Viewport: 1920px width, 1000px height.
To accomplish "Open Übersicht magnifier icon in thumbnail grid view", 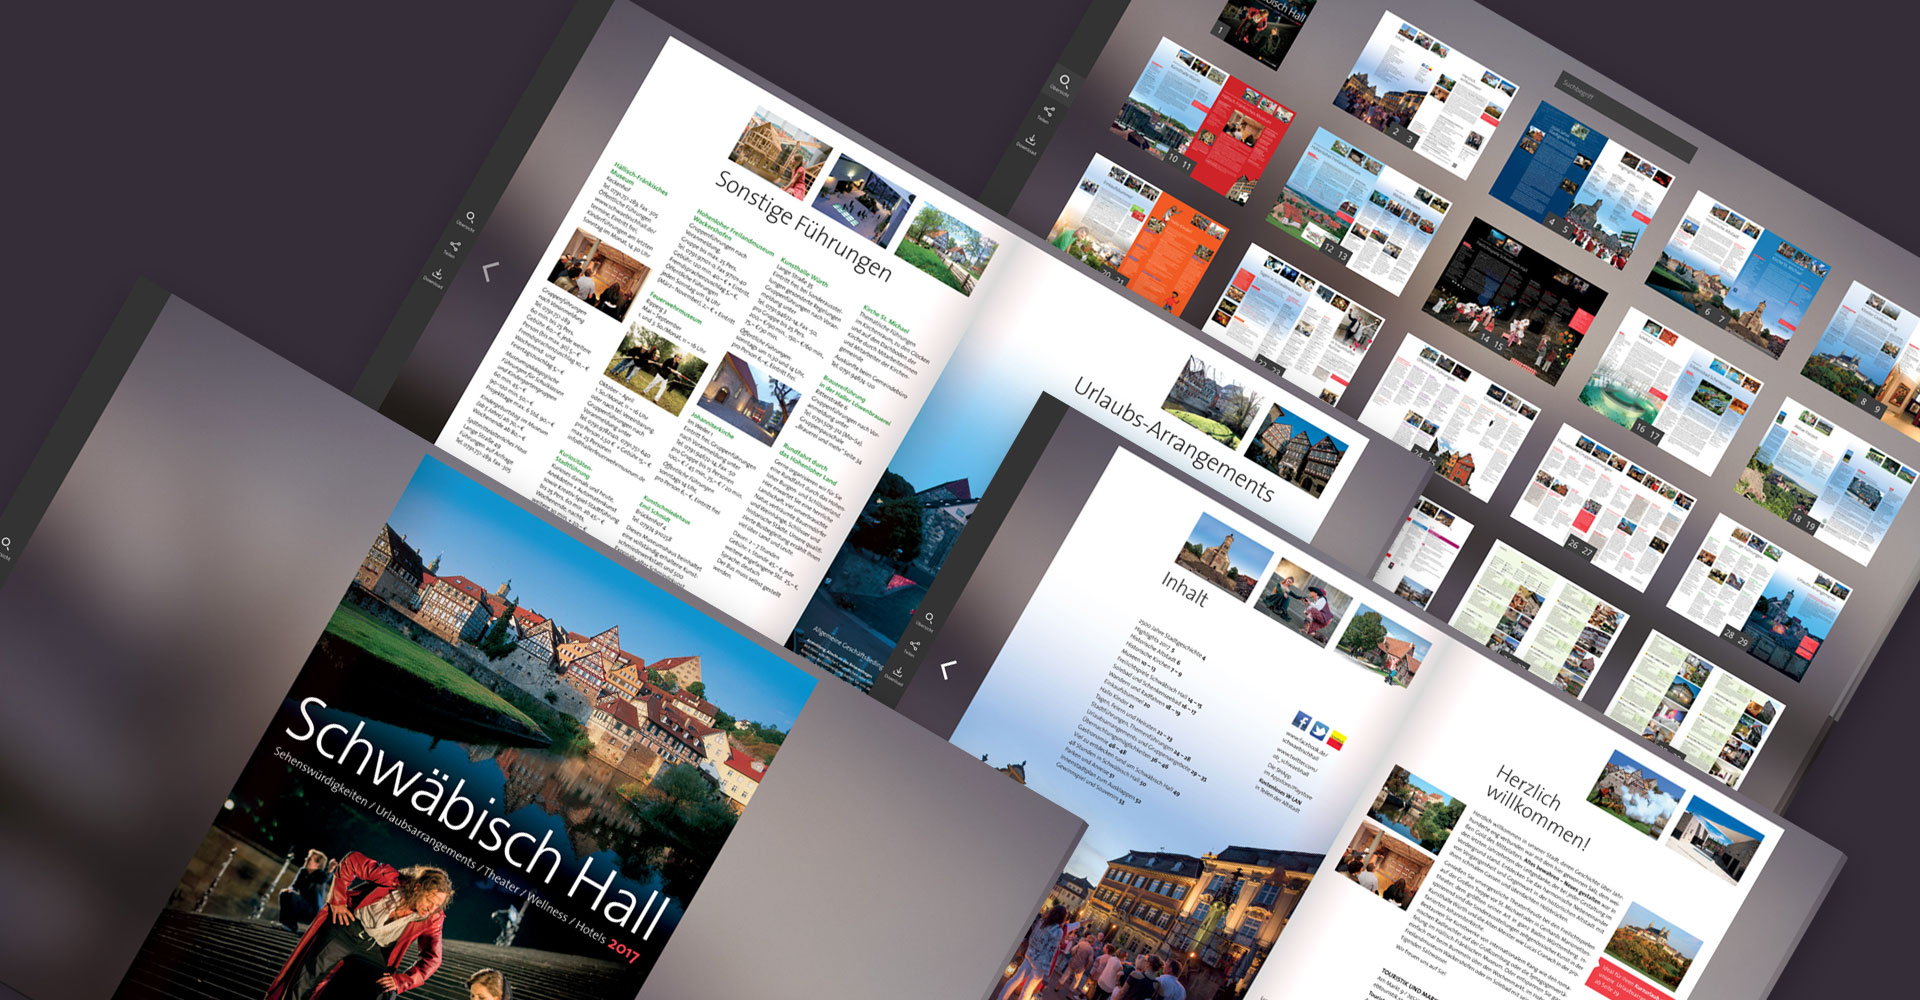I will point(1064,81).
